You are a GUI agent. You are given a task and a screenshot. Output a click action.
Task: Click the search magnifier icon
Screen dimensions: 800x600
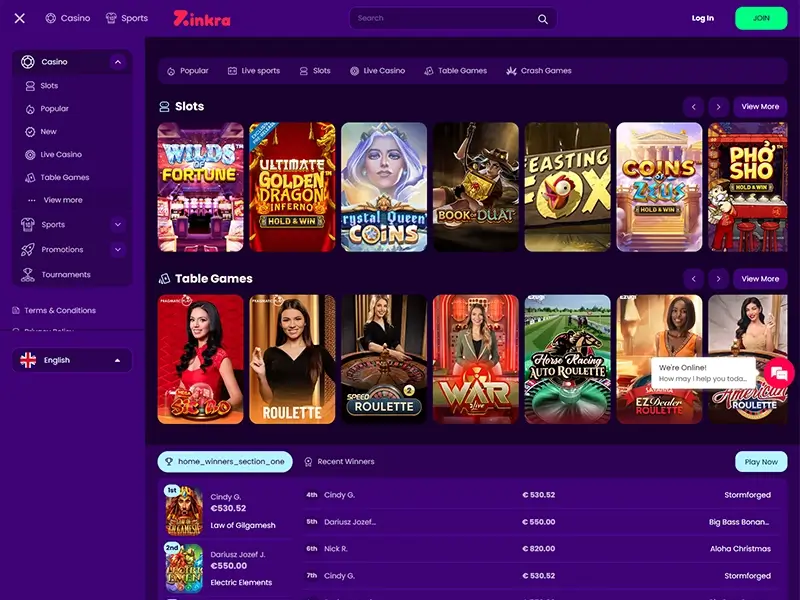[543, 19]
